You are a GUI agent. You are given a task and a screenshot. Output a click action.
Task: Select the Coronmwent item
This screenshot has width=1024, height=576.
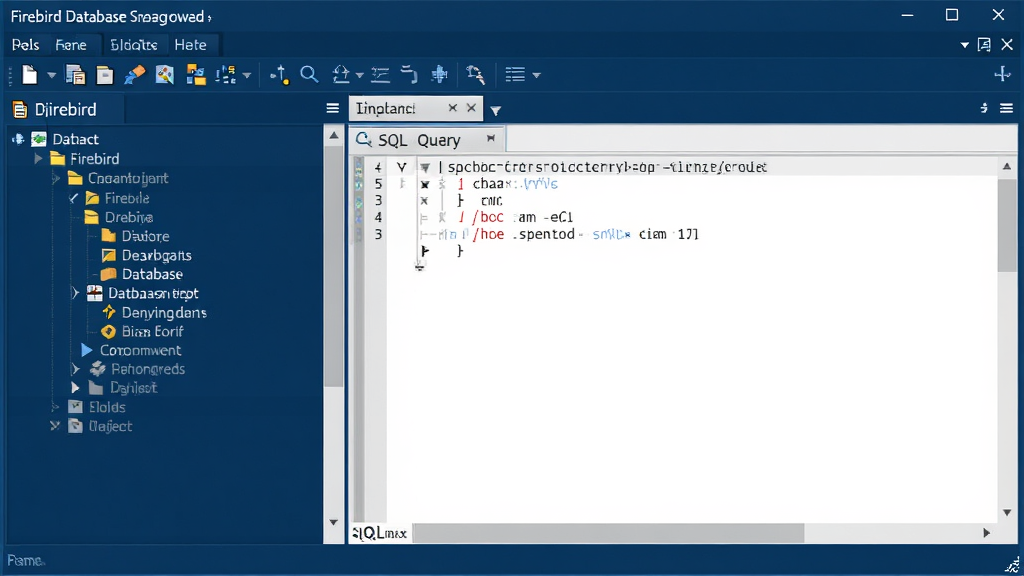(x=140, y=351)
